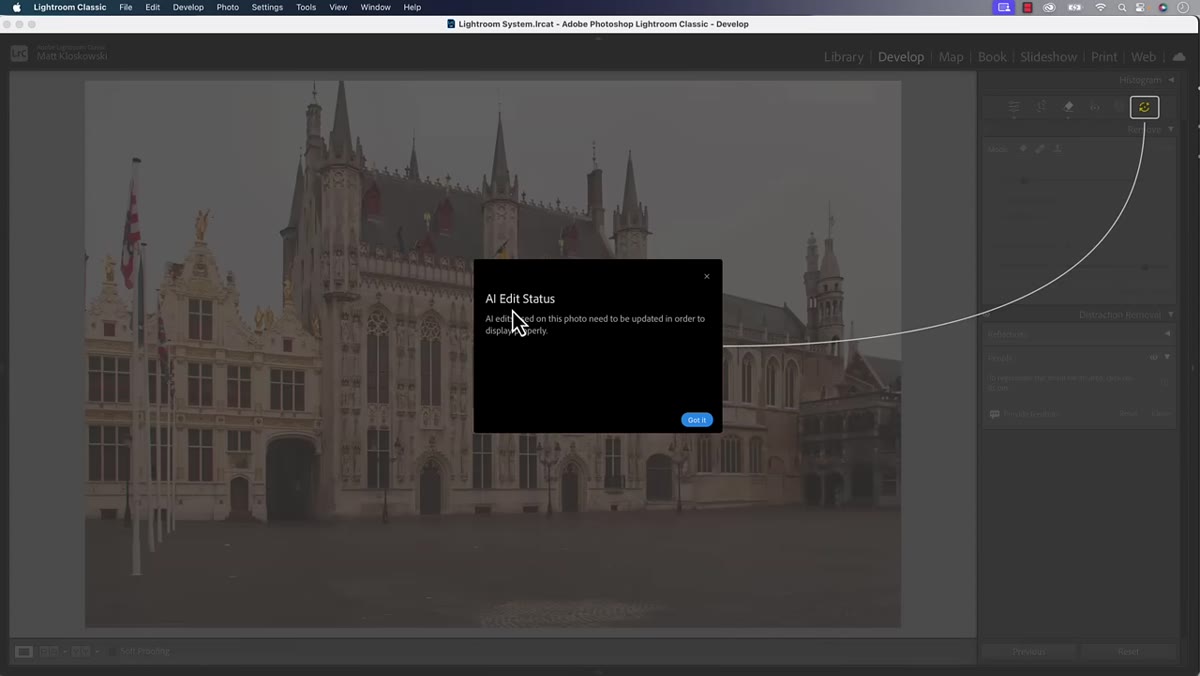The width and height of the screenshot is (1200, 676).
Task: Open the Window menu
Action: [x=376, y=7]
